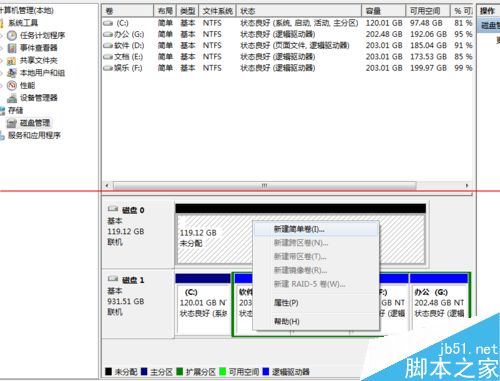Sort by the 状态 column header
500x381 pixels.
pyautogui.click(x=299, y=11)
